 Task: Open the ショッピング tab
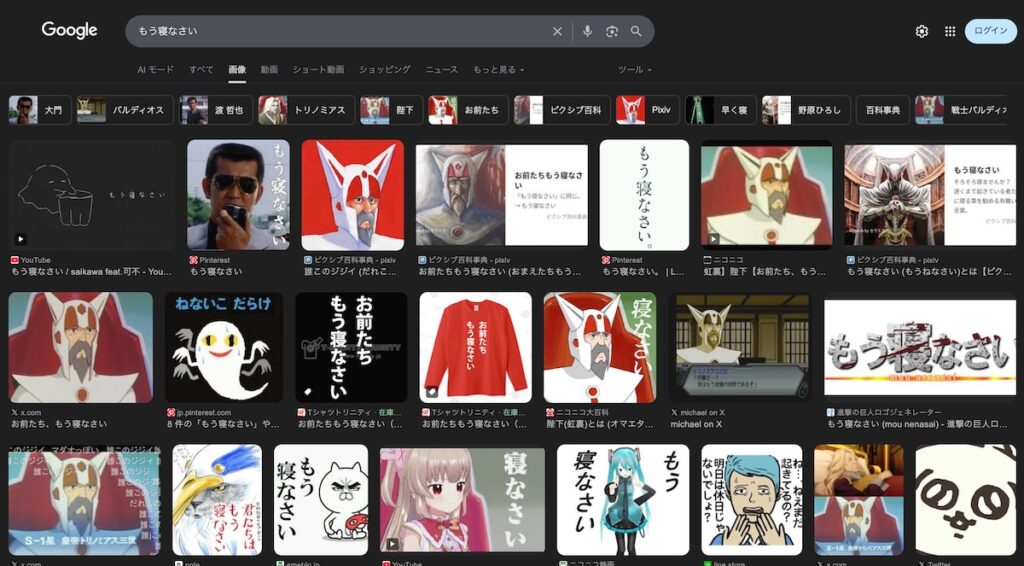tap(384, 70)
